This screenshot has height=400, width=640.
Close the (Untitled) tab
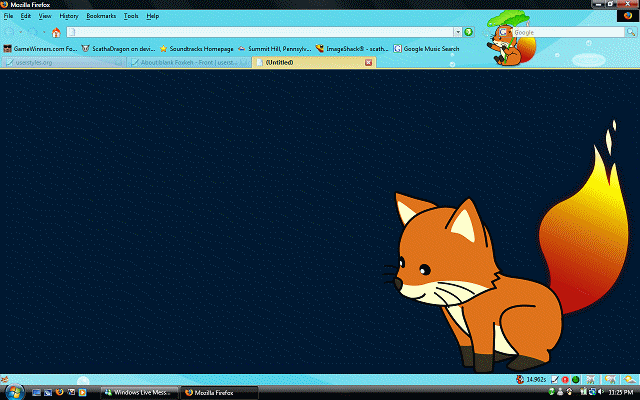pyautogui.click(x=368, y=62)
